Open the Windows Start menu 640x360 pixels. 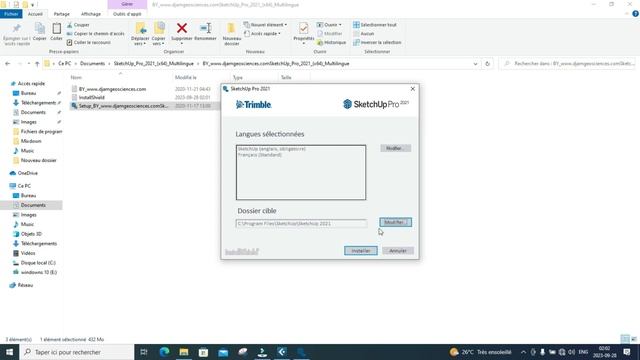point(9,352)
